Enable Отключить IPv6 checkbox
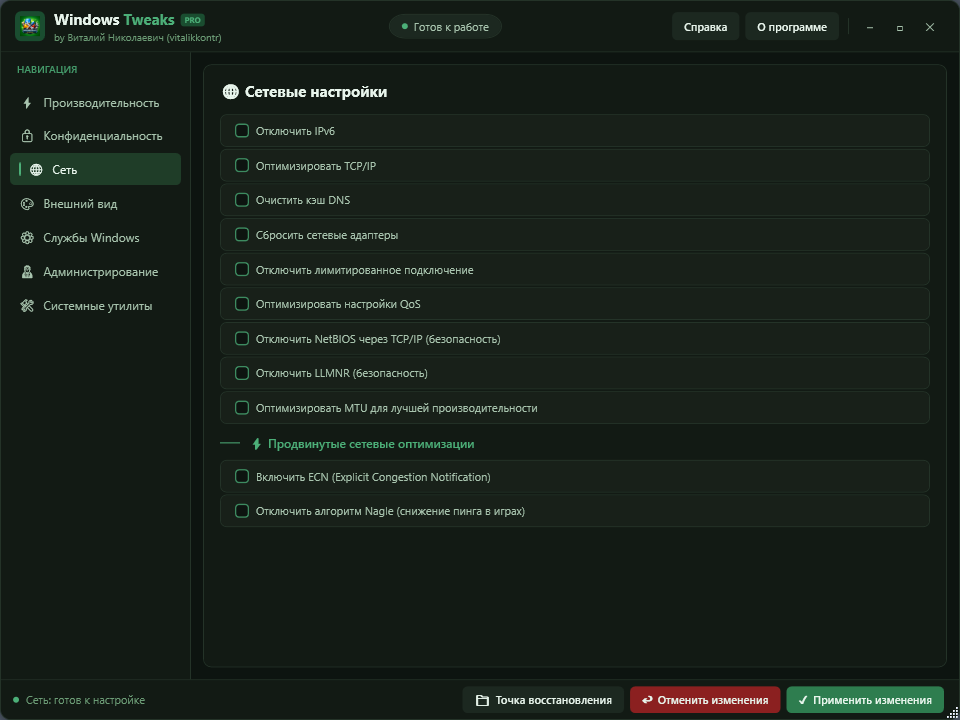Screen dimensions: 960x720 click(242, 130)
